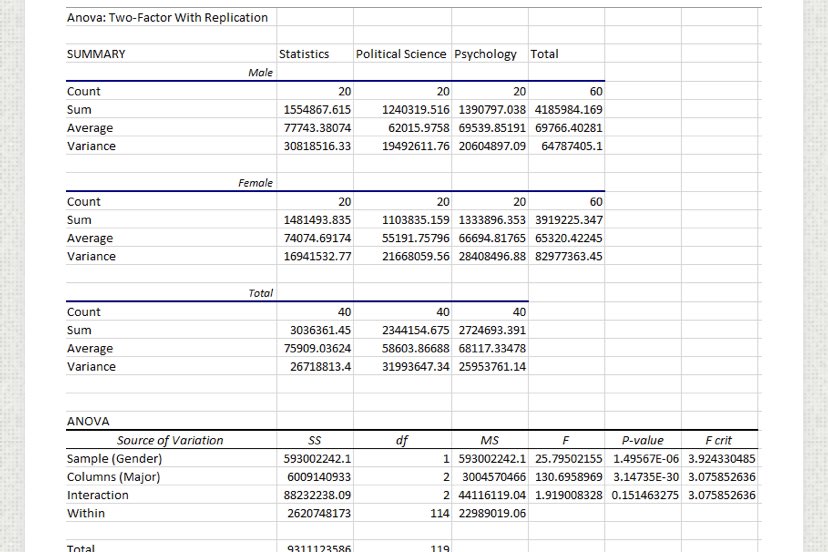This screenshot has width=828, height=552.
Task: Click cell value 20604897.09
Action: (492, 146)
